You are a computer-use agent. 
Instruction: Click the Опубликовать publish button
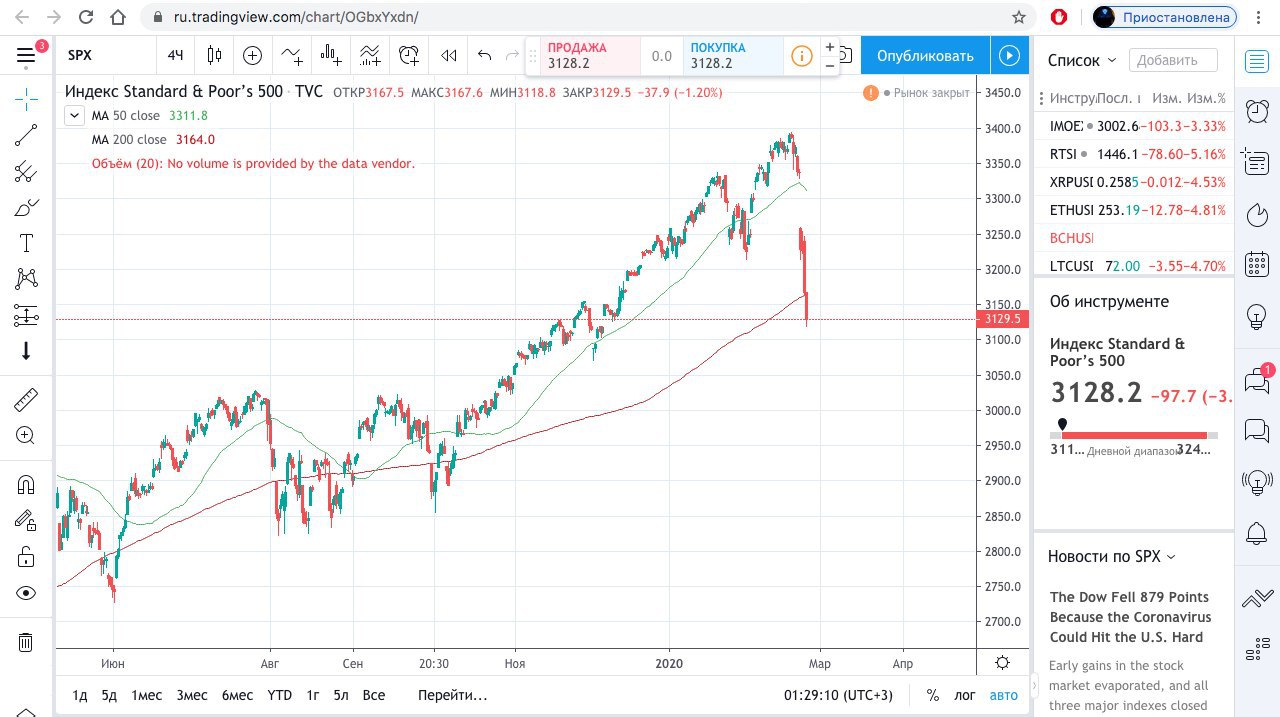925,56
